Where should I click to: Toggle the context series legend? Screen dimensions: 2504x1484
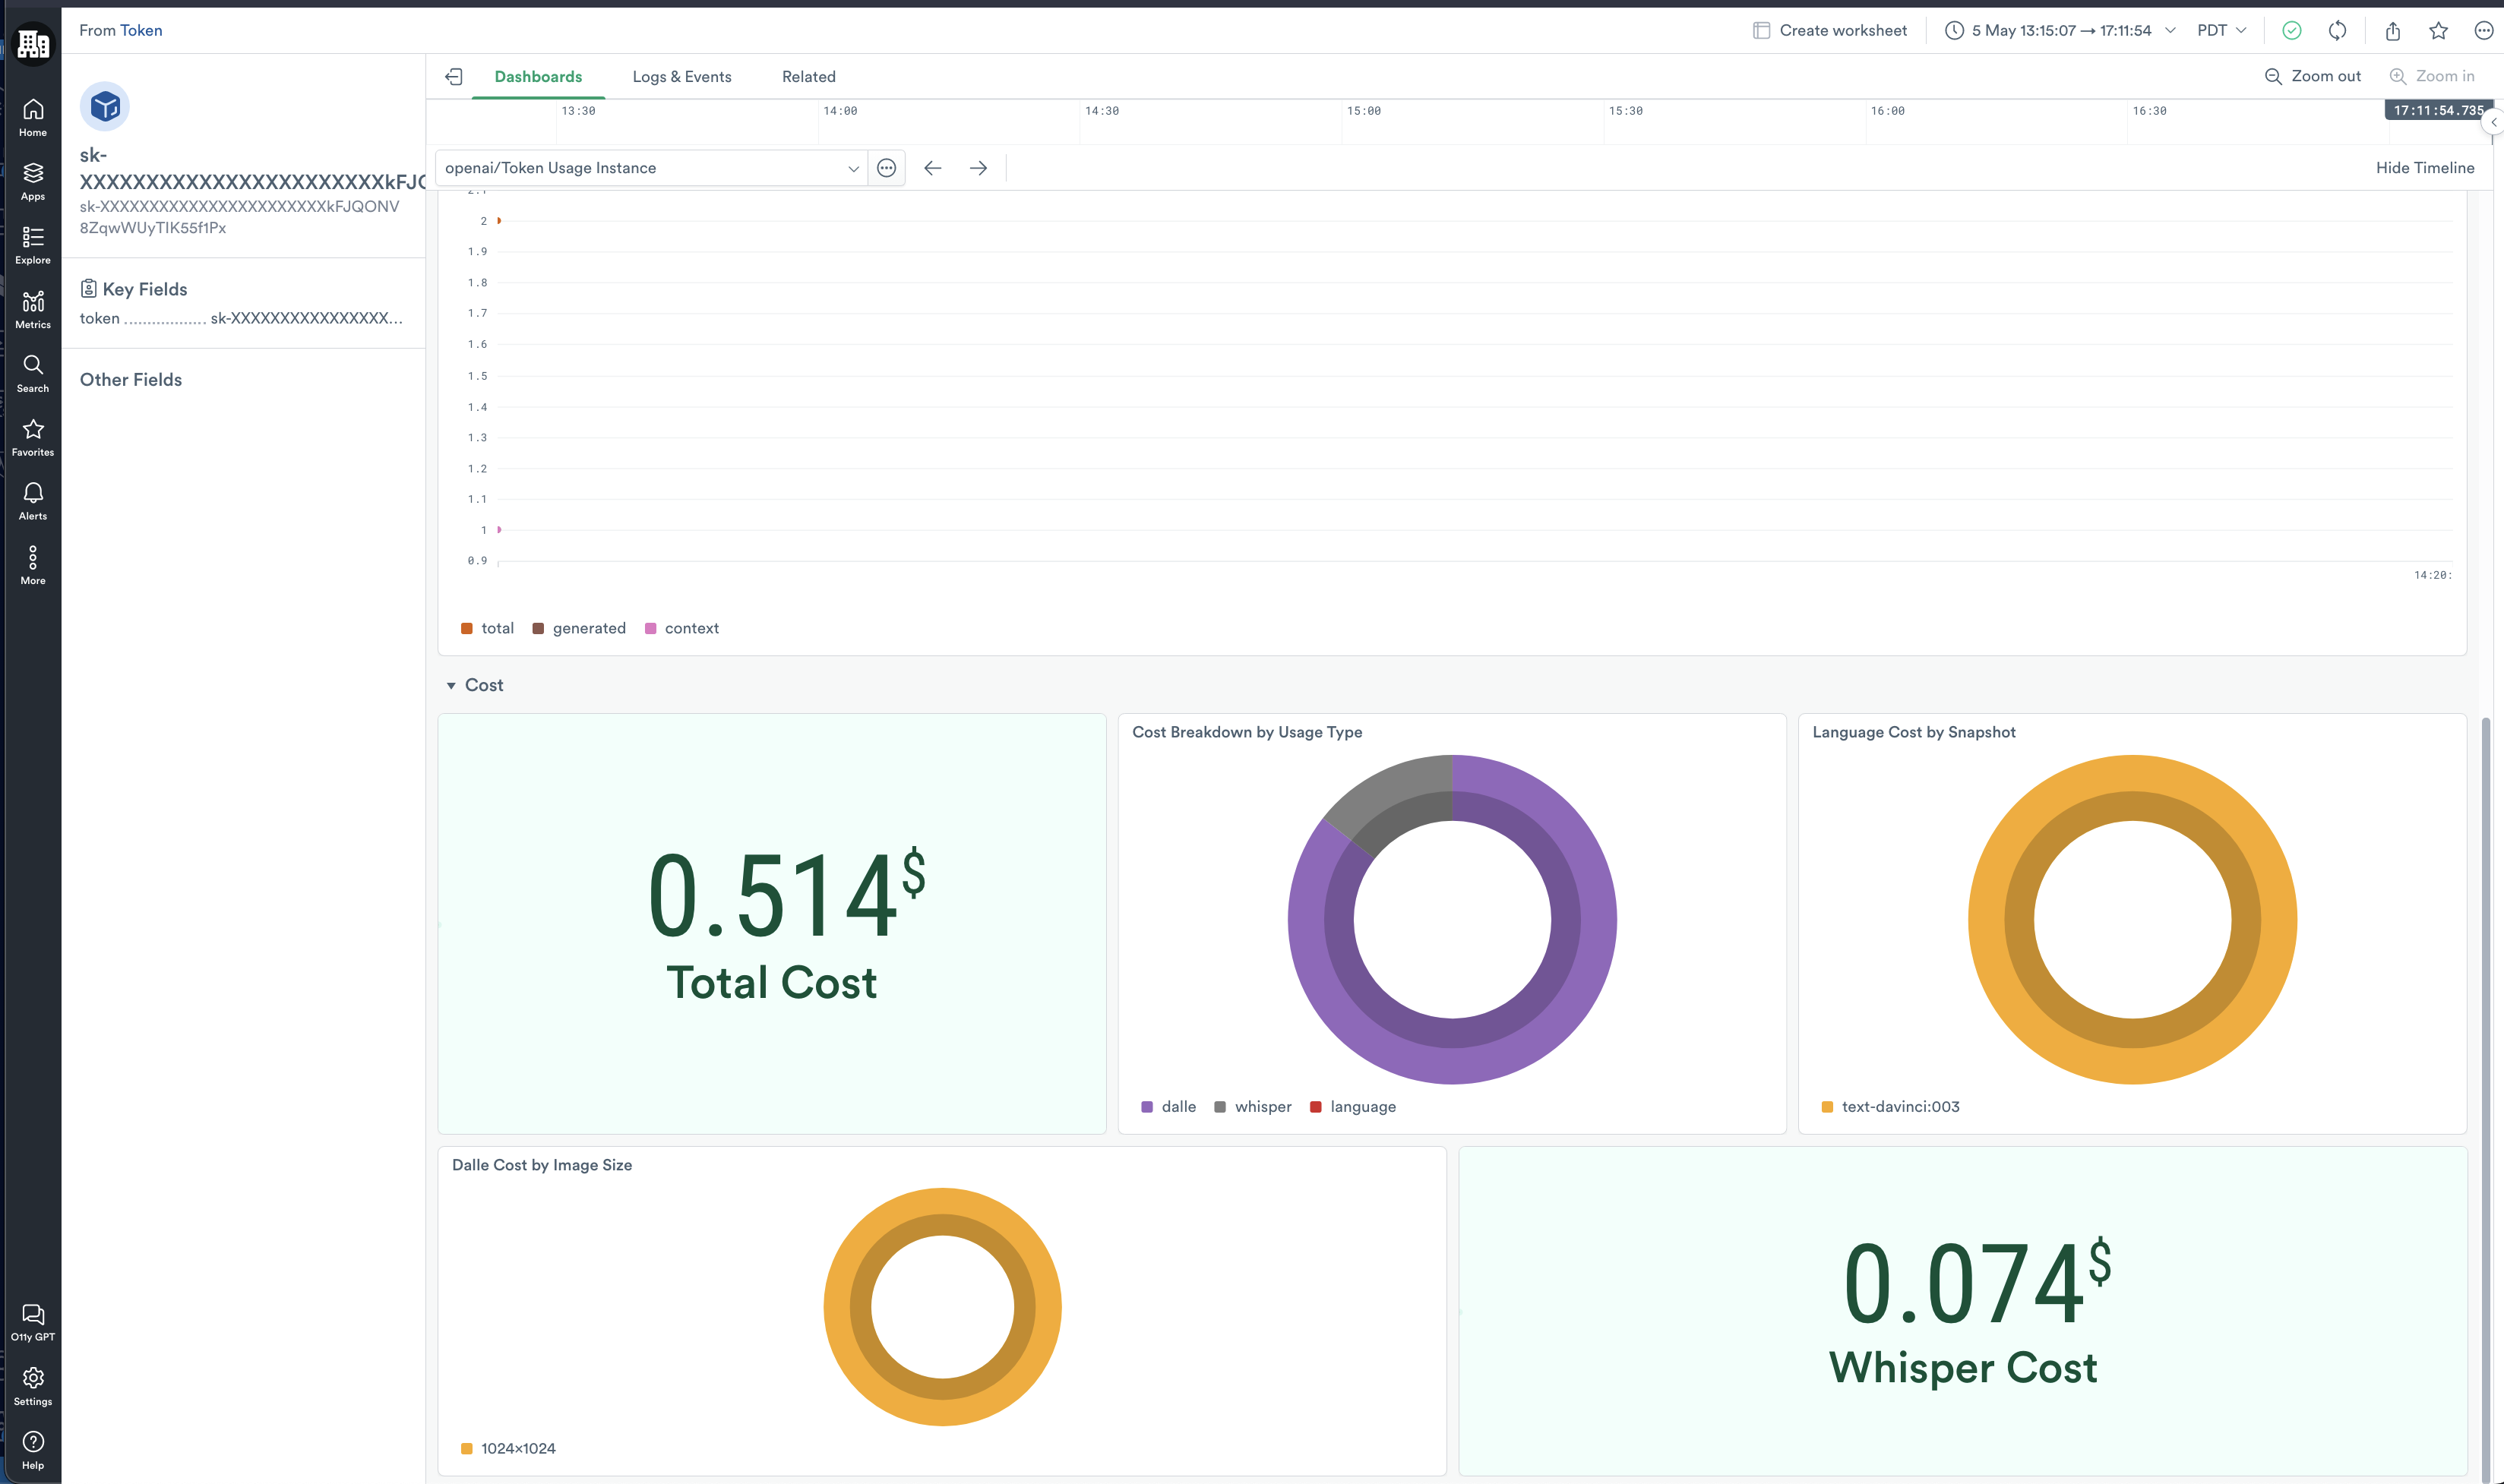click(x=682, y=629)
